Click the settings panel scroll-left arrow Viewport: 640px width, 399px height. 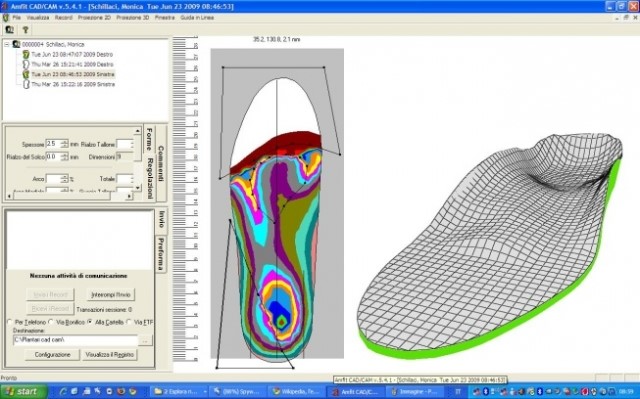coord(9,196)
